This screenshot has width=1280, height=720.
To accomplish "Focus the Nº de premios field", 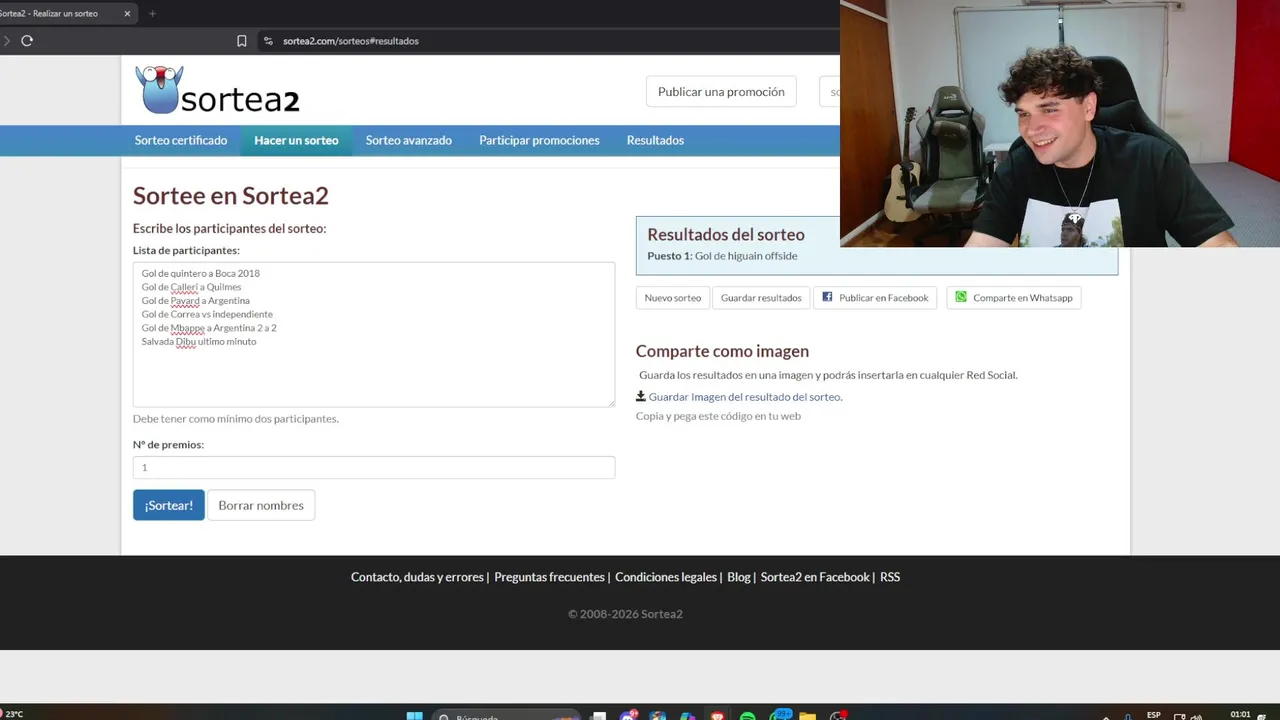I will click(374, 467).
